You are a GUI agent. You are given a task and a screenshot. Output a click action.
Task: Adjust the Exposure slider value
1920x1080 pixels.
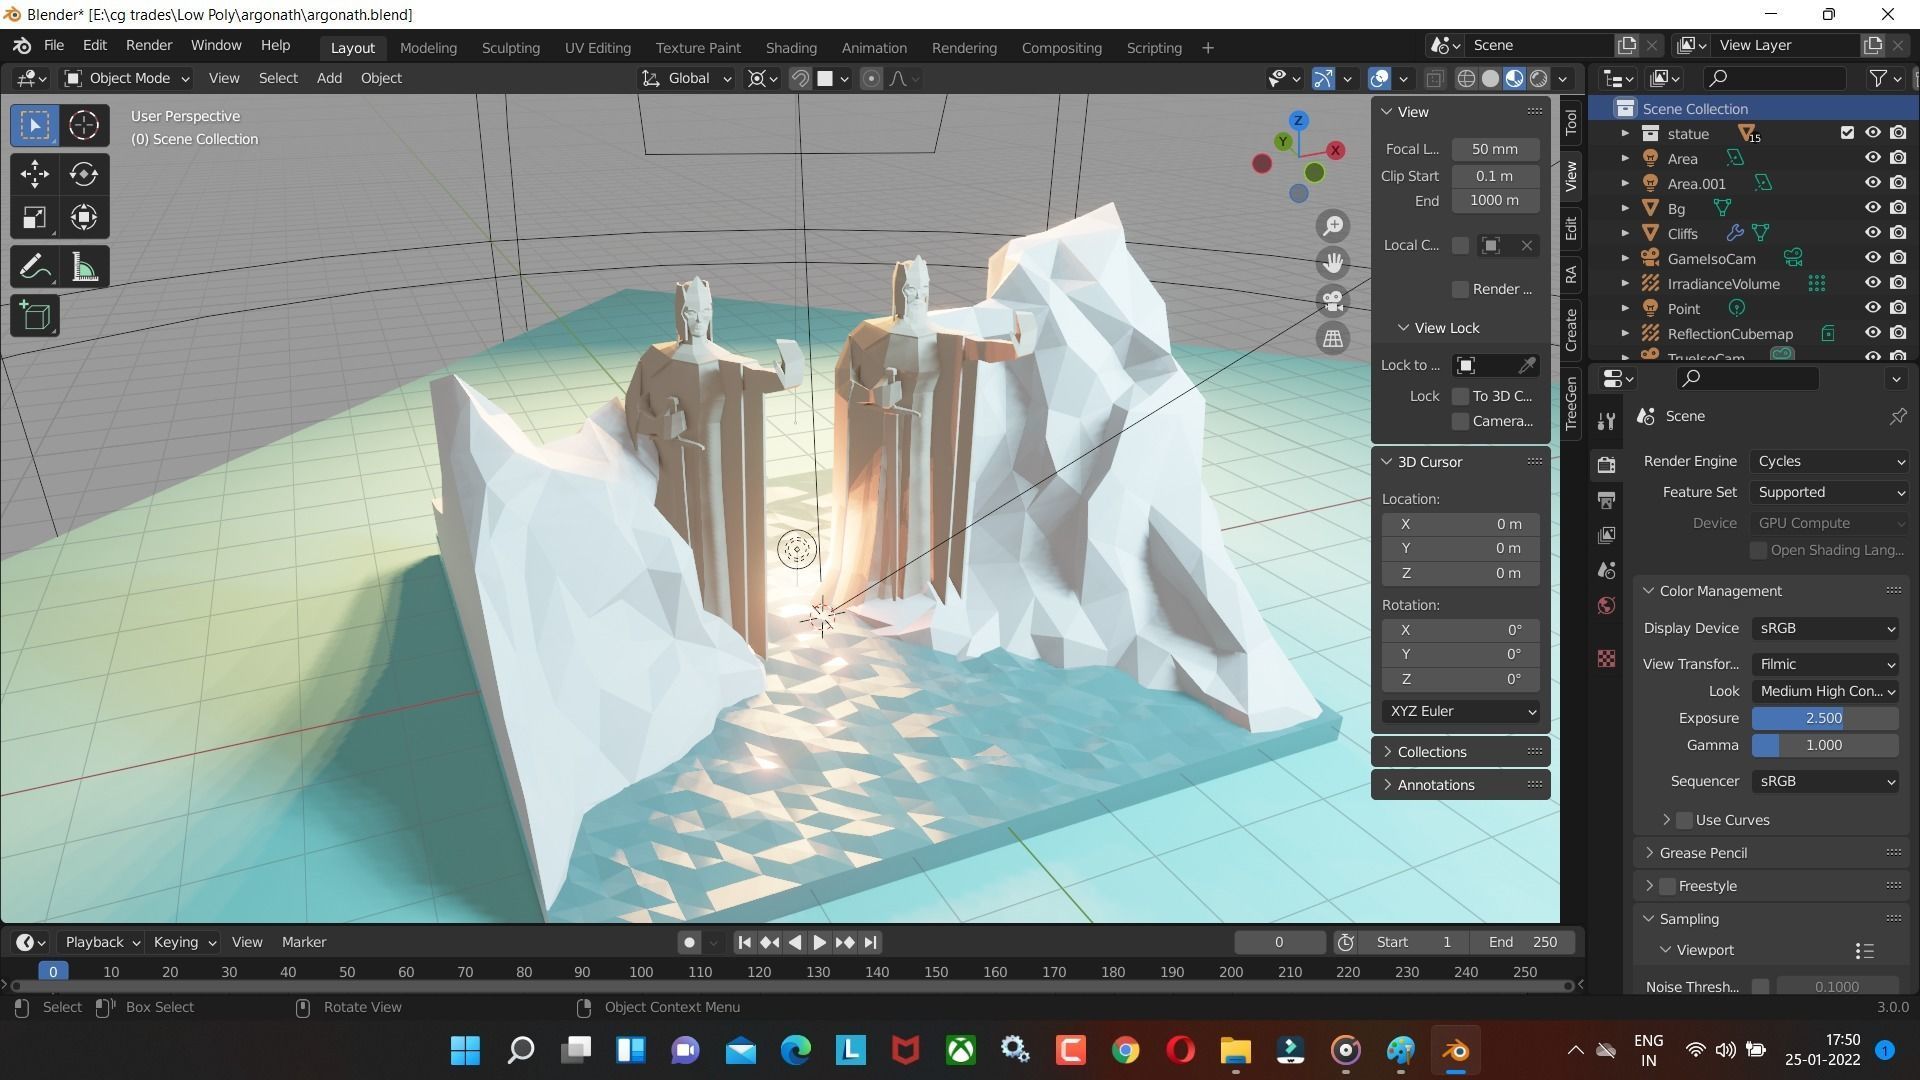[x=1824, y=718]
